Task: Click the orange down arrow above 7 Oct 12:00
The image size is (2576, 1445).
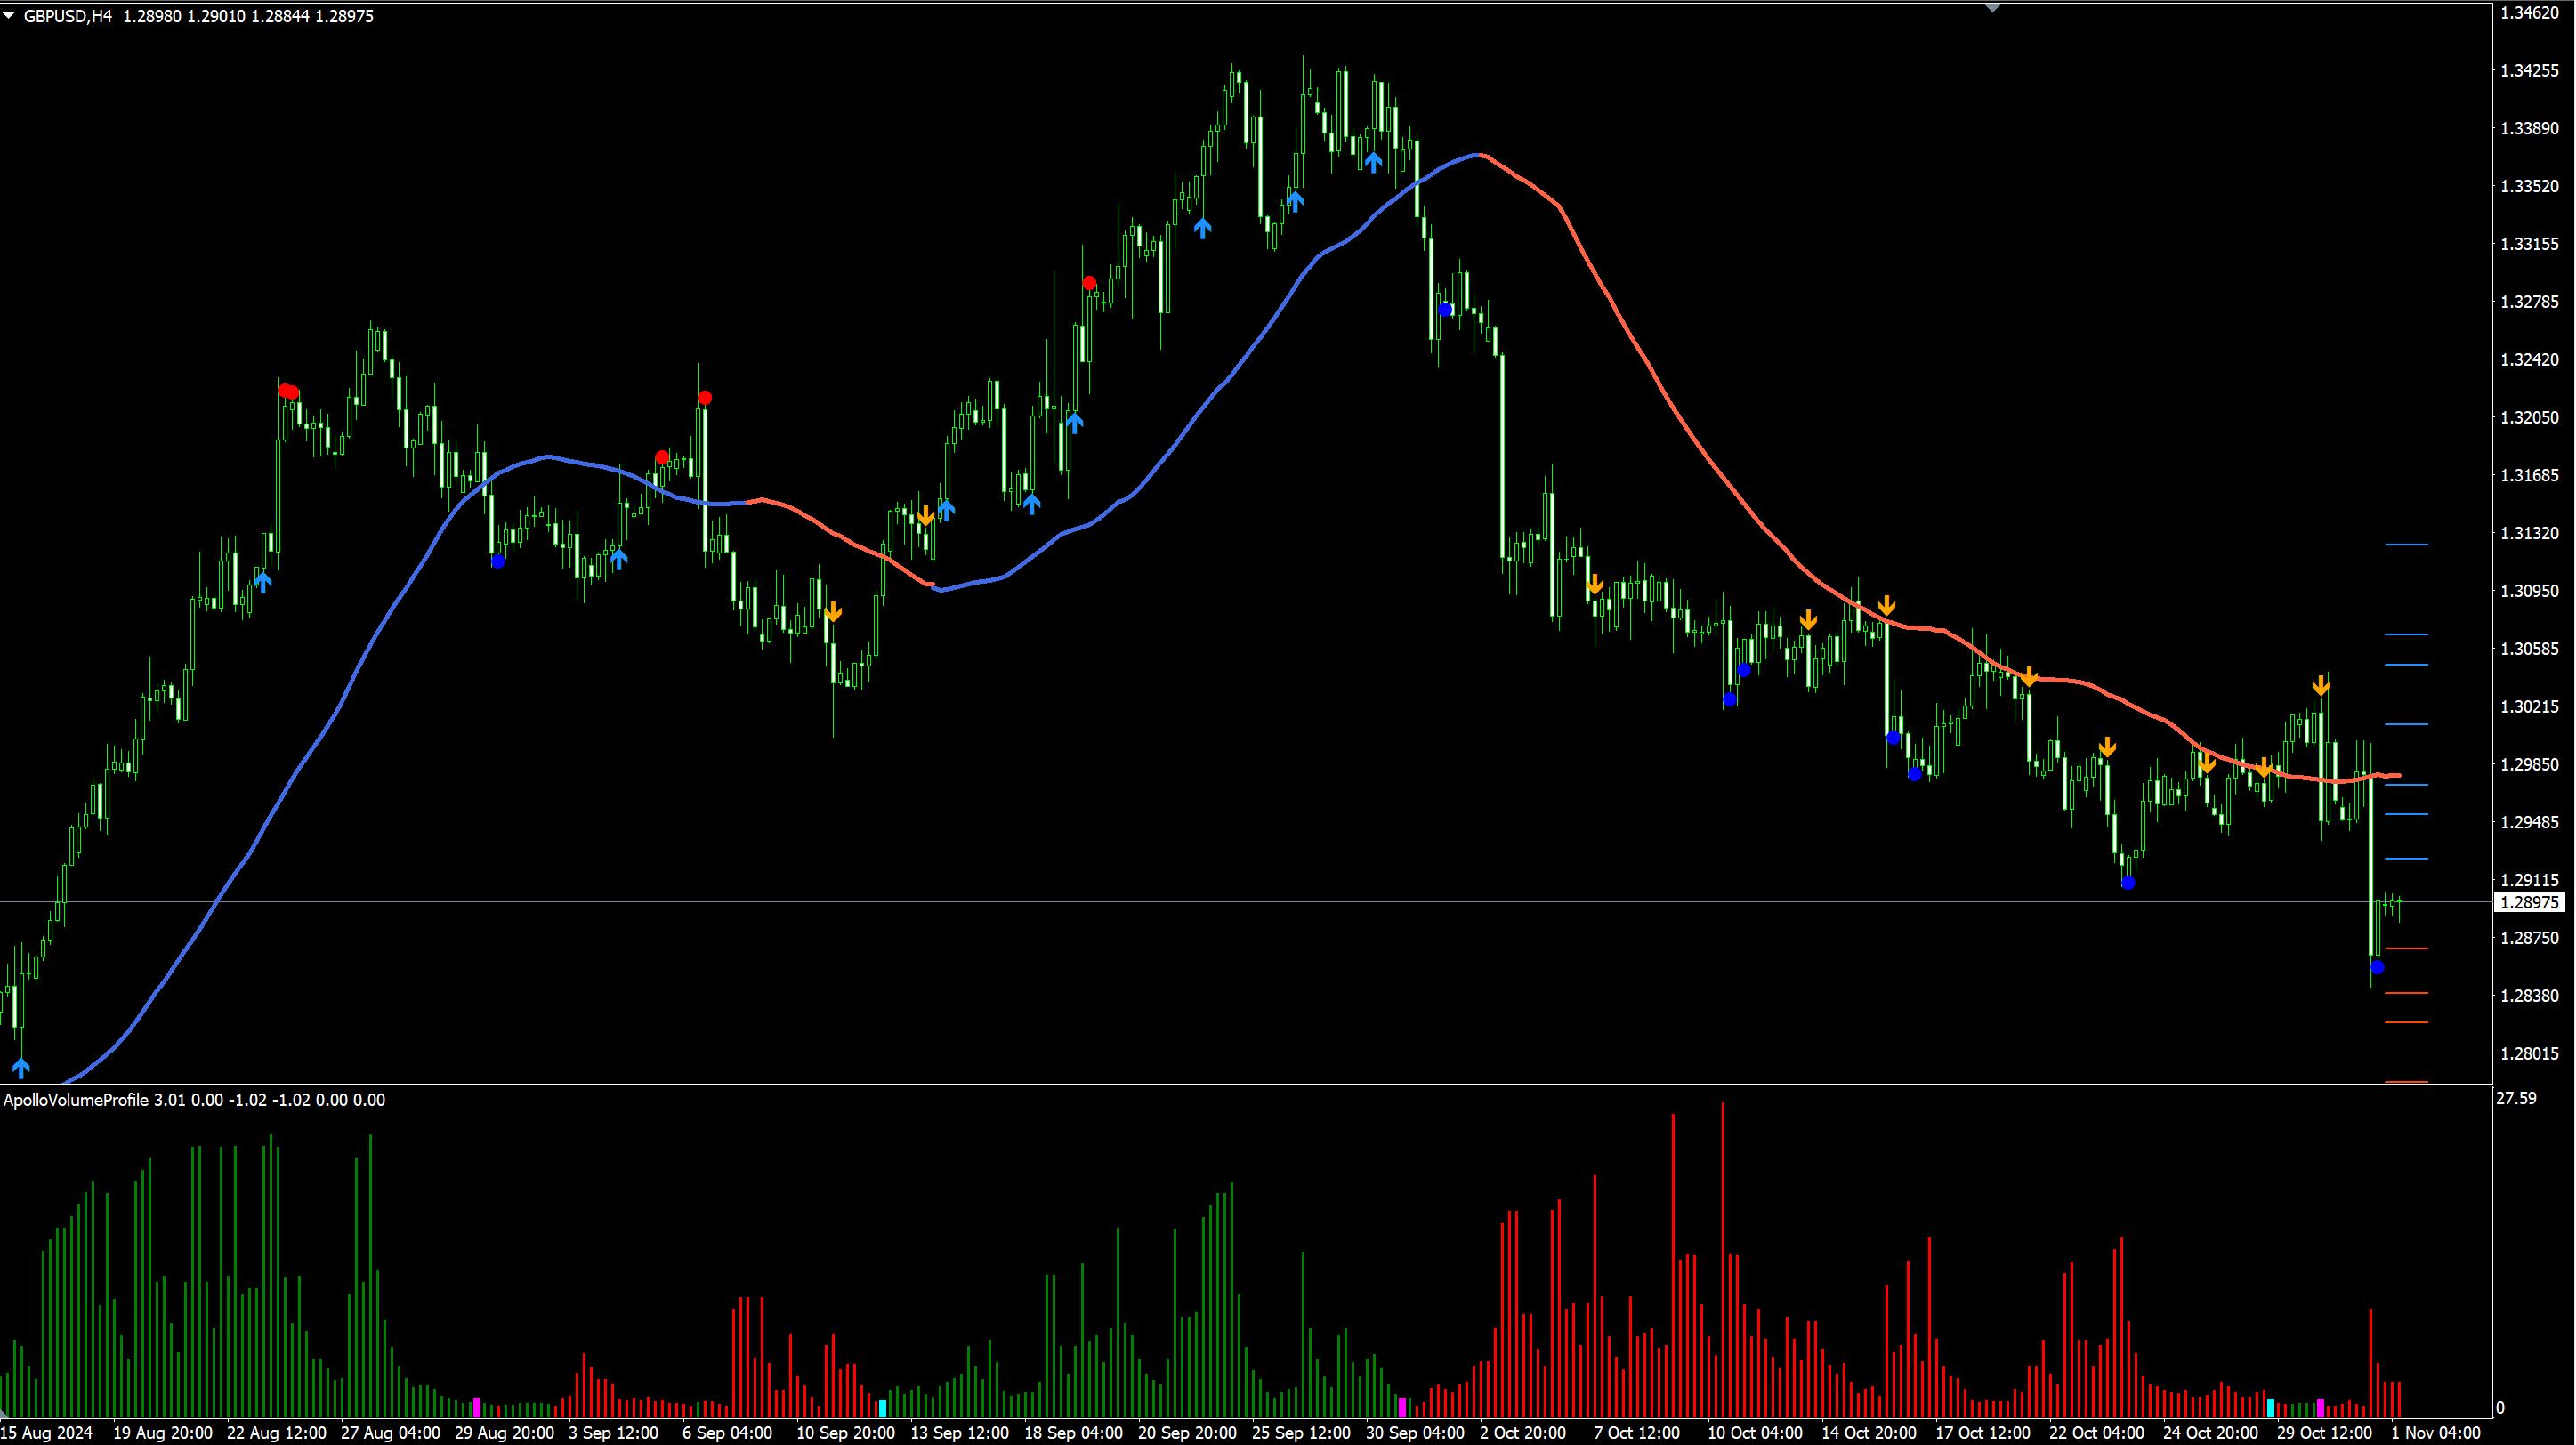Action: [1595, 585]
